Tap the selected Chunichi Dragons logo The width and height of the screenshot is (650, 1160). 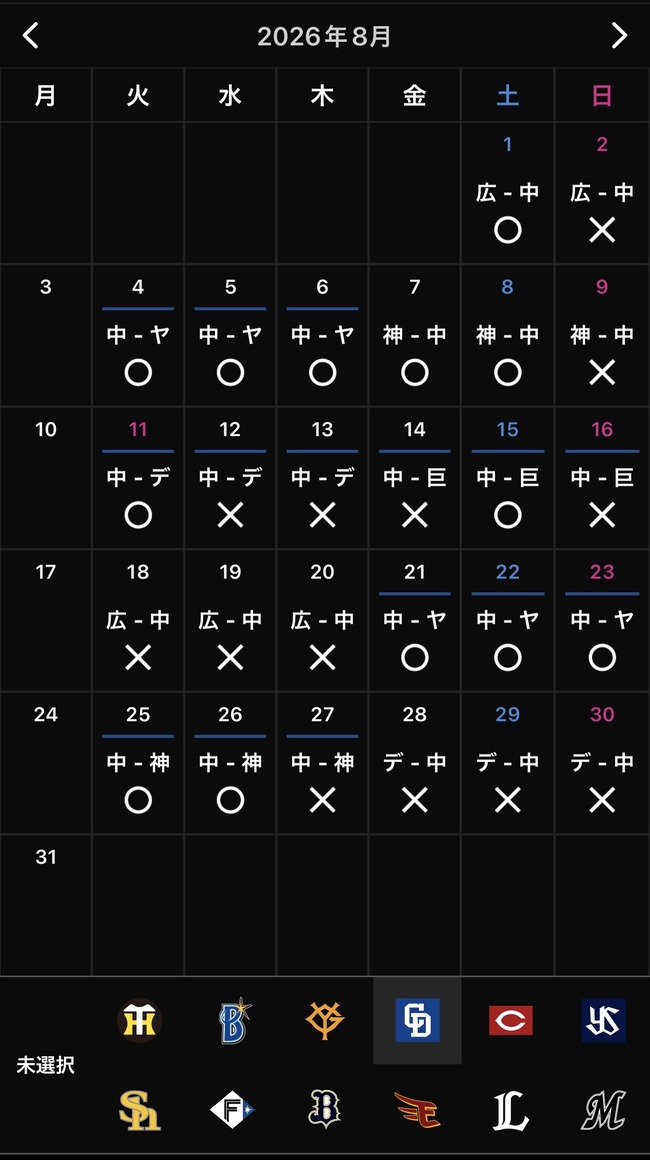point(417,1020)
